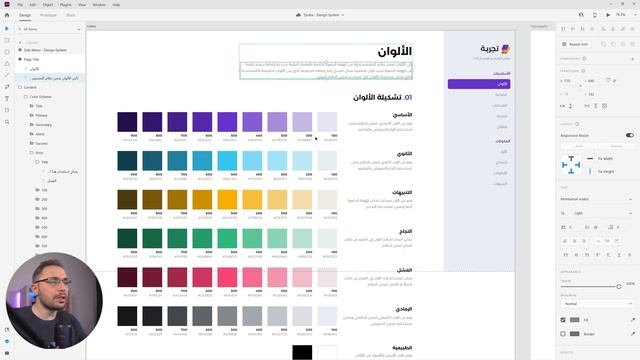This screenshot has width=640, height=360.
Task: Switch to the Share tab
Action: click(x=71, y=15)
